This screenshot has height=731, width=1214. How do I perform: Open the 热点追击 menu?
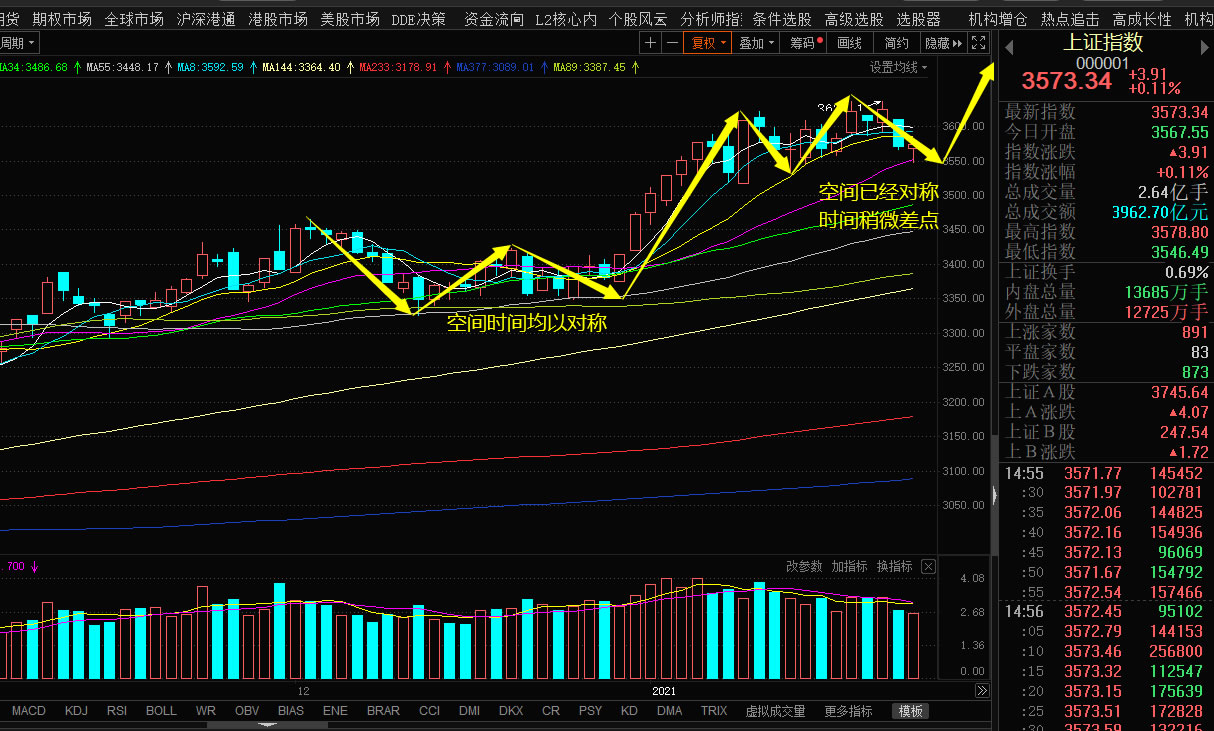[x=1070, y=19]
